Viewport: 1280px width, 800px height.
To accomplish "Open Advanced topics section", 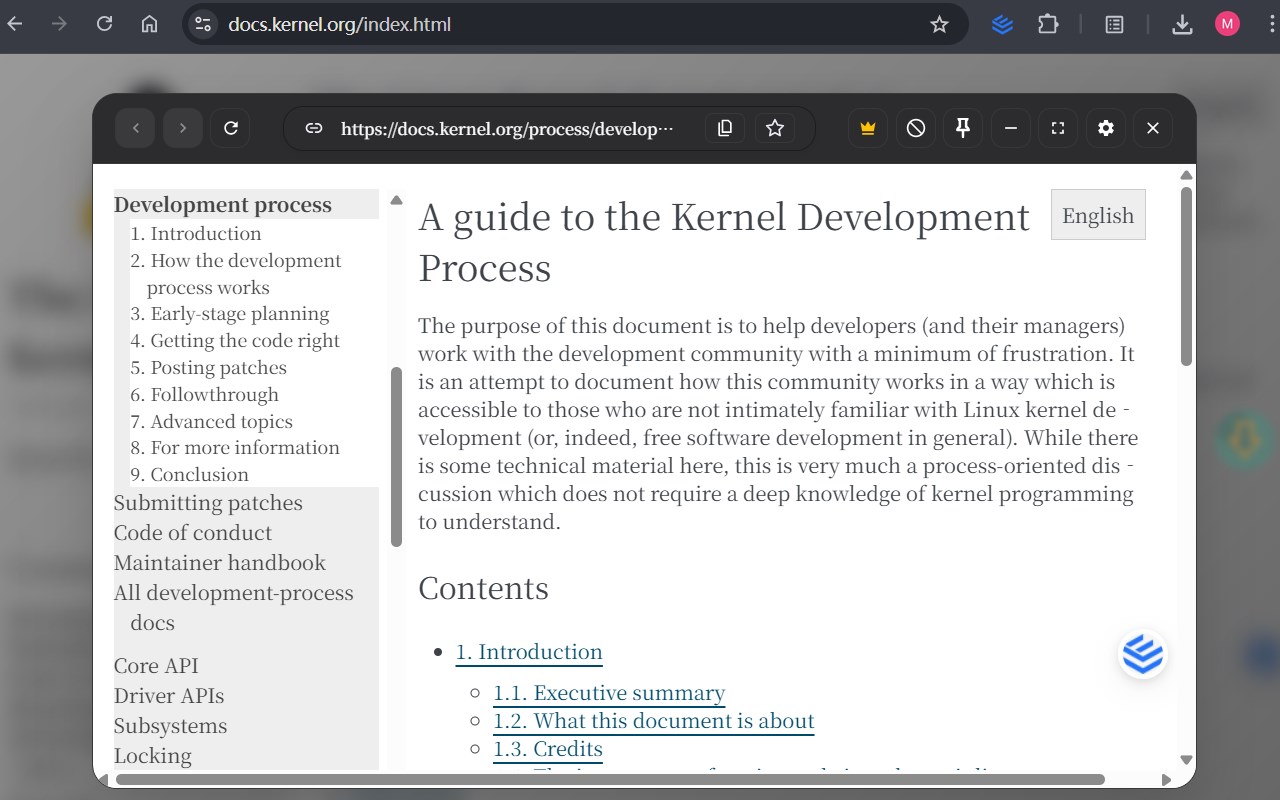I will click(211, 422).
